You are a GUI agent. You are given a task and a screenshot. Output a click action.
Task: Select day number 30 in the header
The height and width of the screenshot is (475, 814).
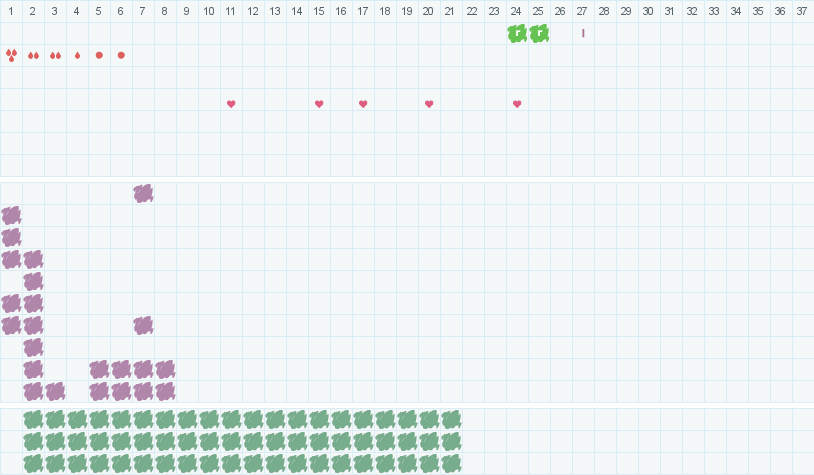648,11
